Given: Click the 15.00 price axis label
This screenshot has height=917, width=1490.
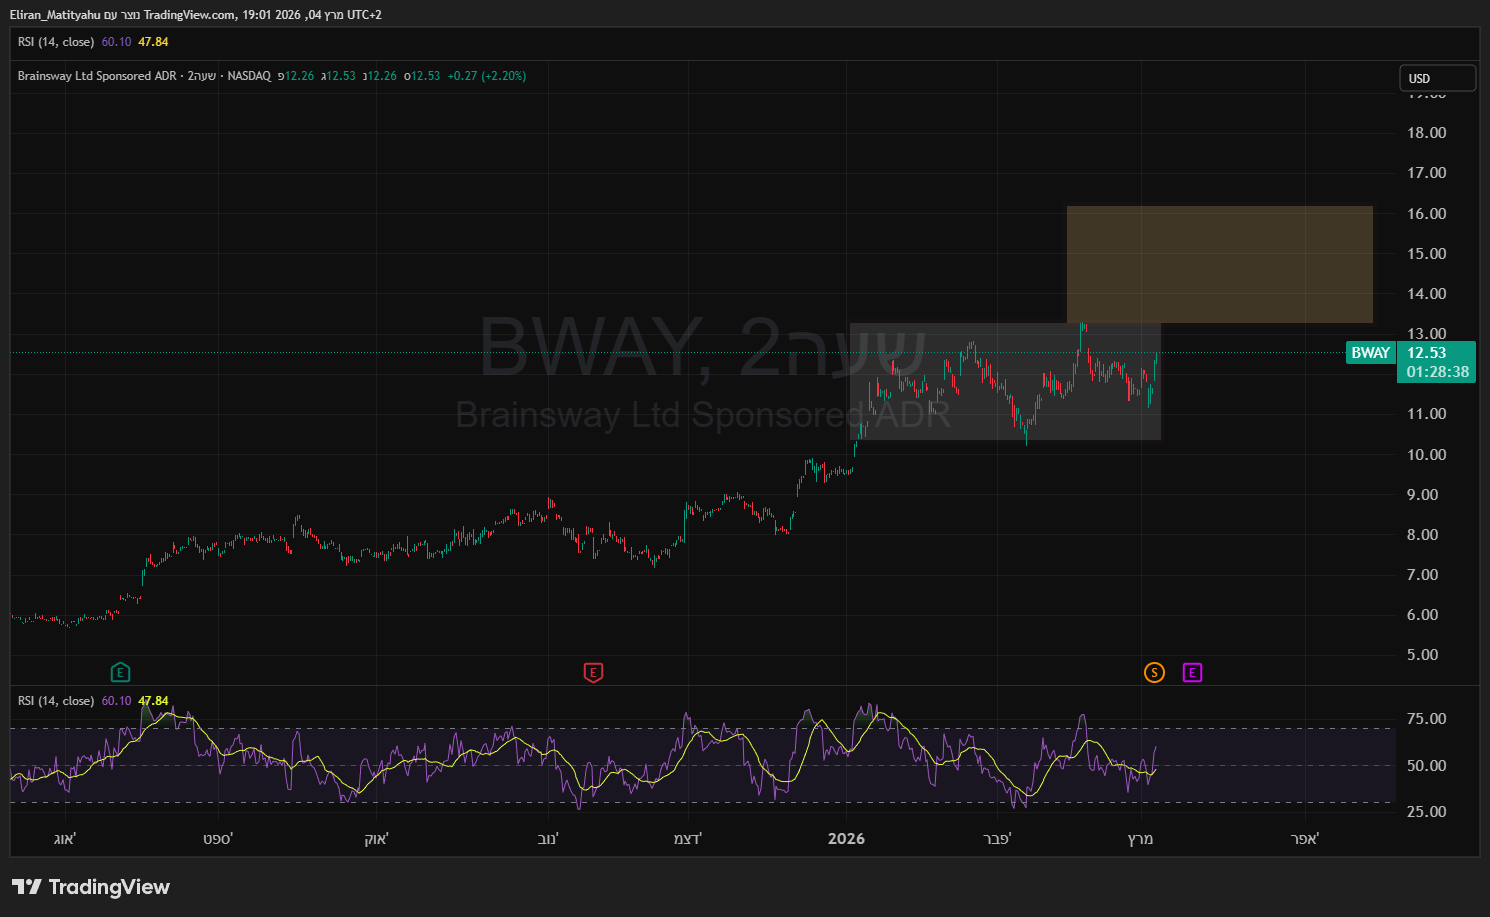Looking at the screenshot, I should [x=1427, y=253].
